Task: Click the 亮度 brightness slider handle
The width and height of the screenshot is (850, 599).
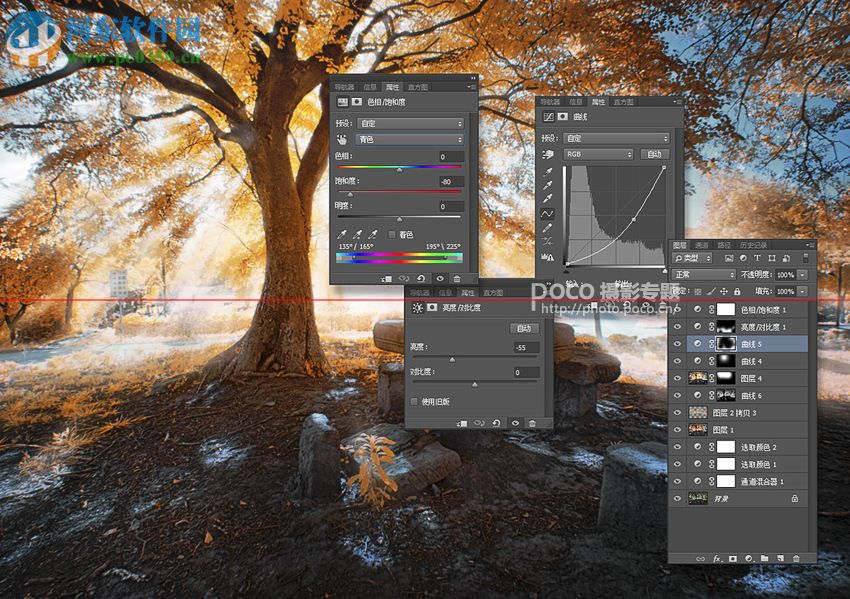Action: pos(452,359)
